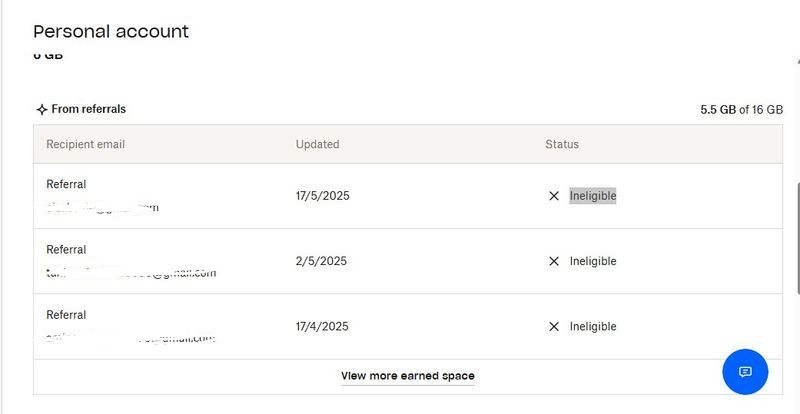Click the X icon in the 17/5/2025 row
This screenshot has width=800, height=414.
tap(554, 196)
